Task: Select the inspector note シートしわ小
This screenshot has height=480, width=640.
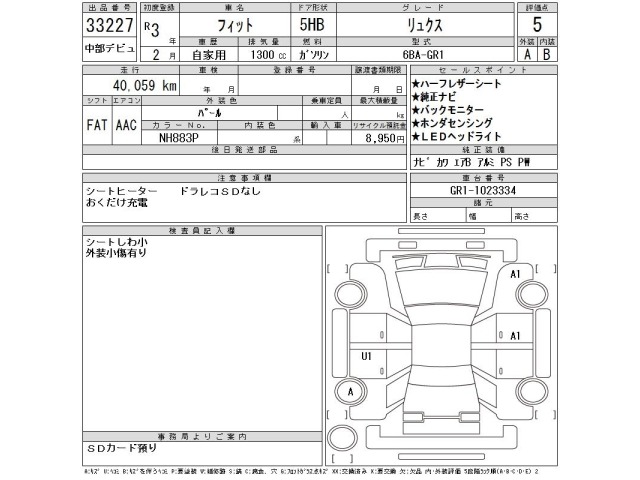Action: [x=117, y=242]
